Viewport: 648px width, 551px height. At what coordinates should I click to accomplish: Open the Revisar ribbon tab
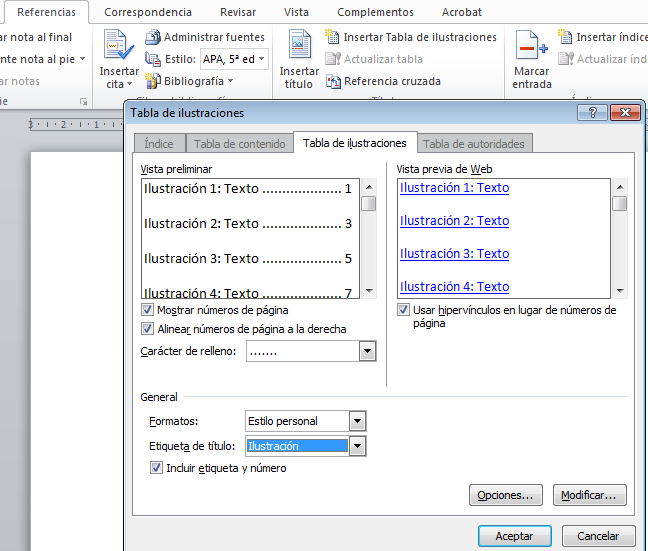pyautogui.click(x=238, y=12)
